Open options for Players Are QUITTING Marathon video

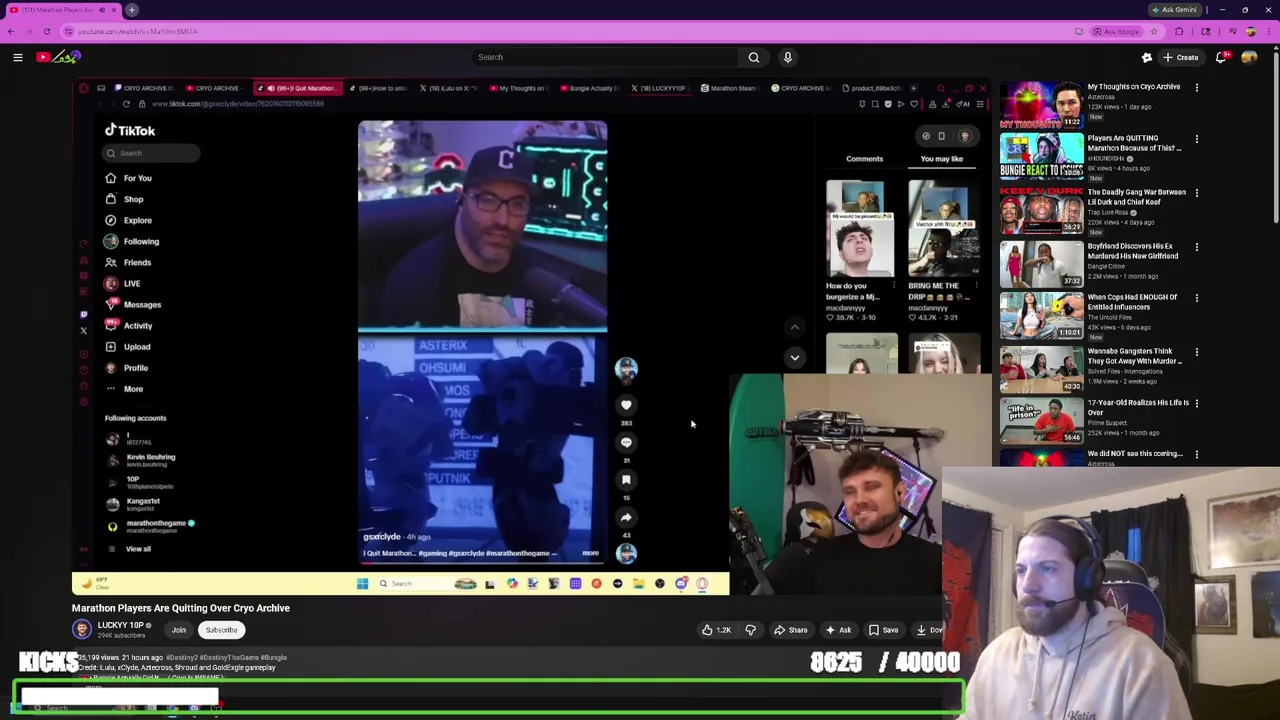[x=1196, y=139]
